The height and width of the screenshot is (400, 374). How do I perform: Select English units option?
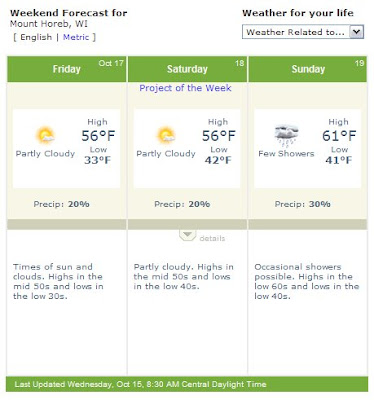(36, 37)
